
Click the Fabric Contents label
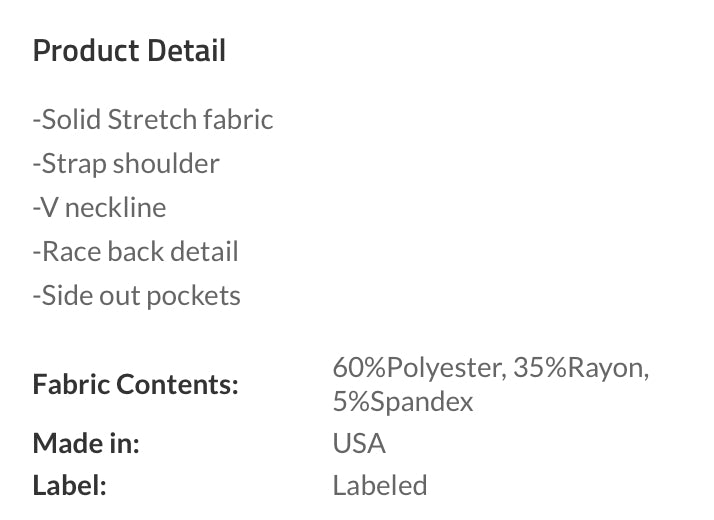point(136,384)
